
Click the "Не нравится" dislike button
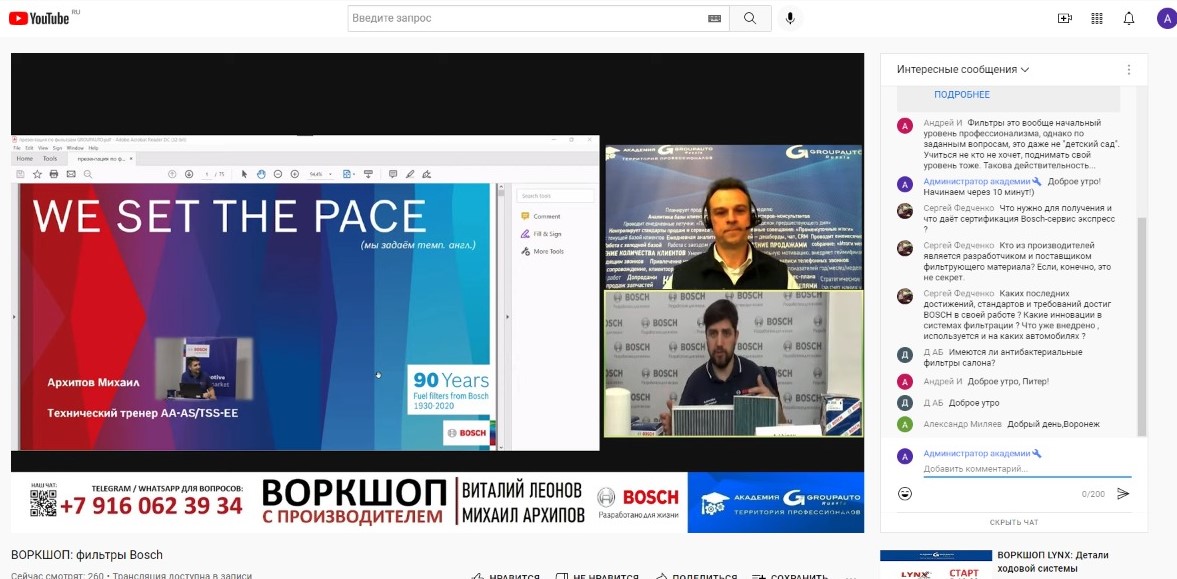597,577
